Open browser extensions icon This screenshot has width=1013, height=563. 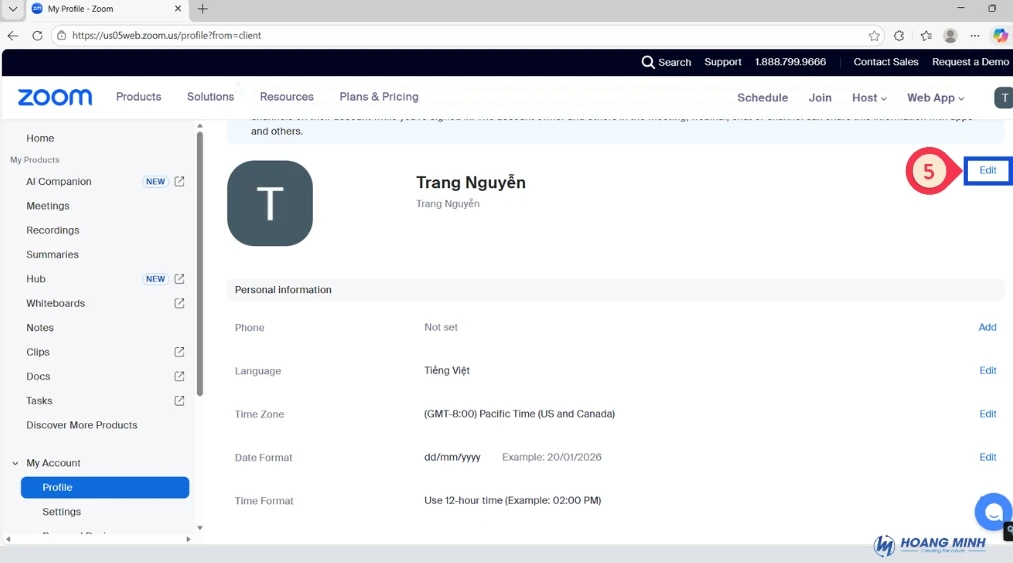pos(899,35)
